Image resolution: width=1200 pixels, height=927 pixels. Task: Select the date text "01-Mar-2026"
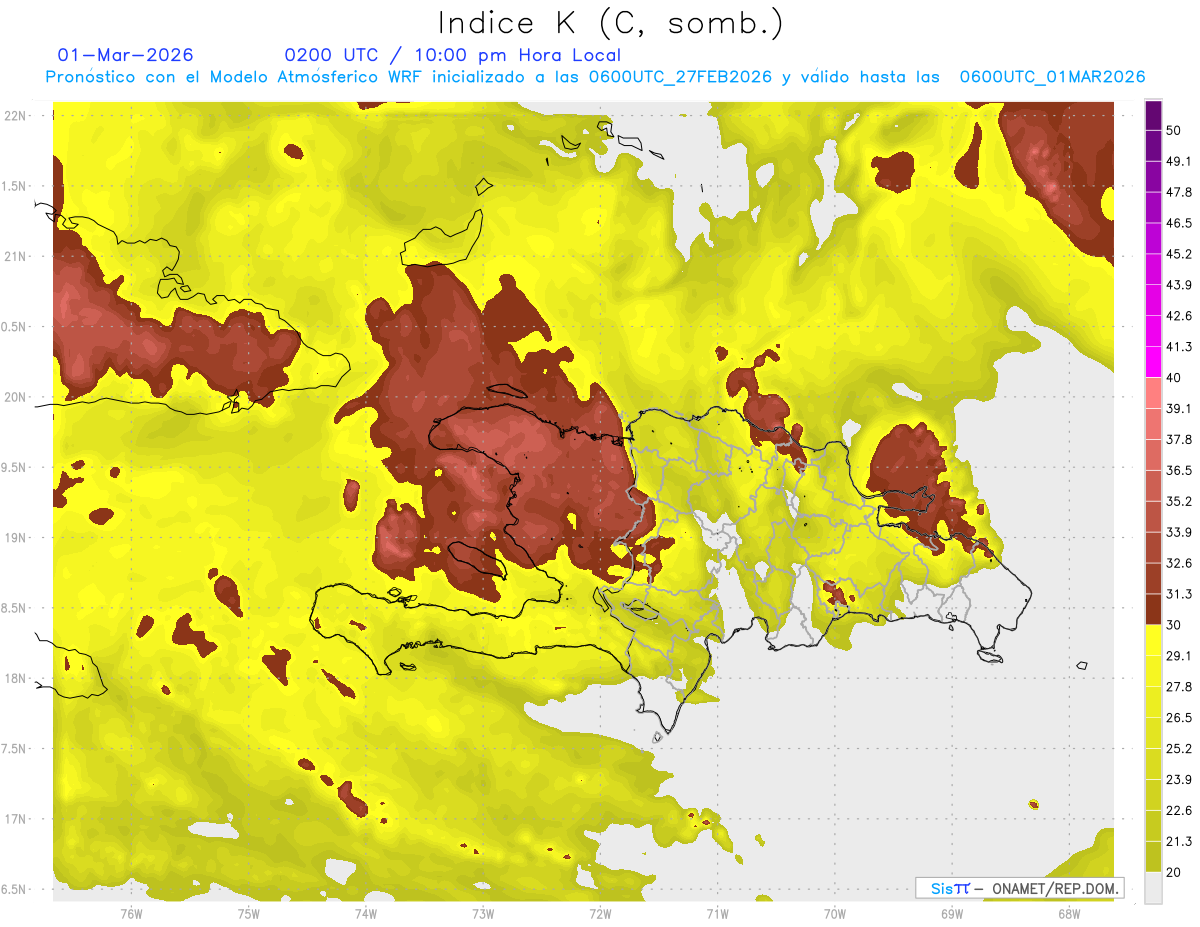126,55
